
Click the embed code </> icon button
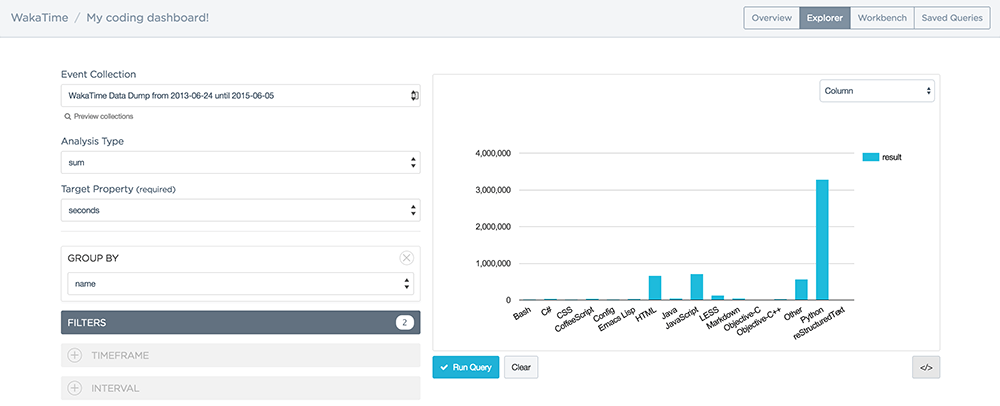tap(925, 368)
